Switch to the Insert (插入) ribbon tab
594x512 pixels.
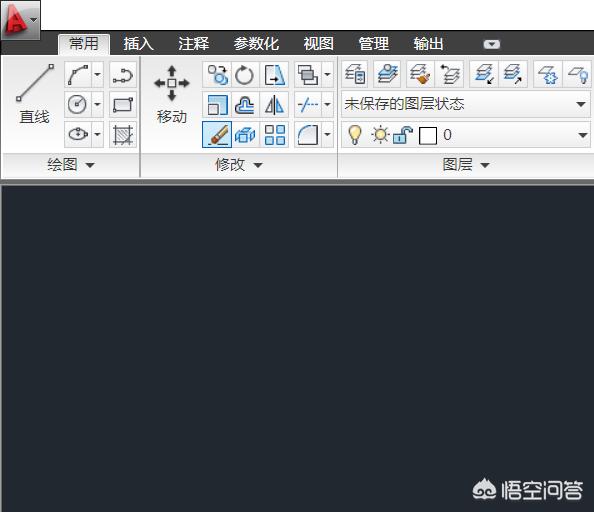point(138,44)
